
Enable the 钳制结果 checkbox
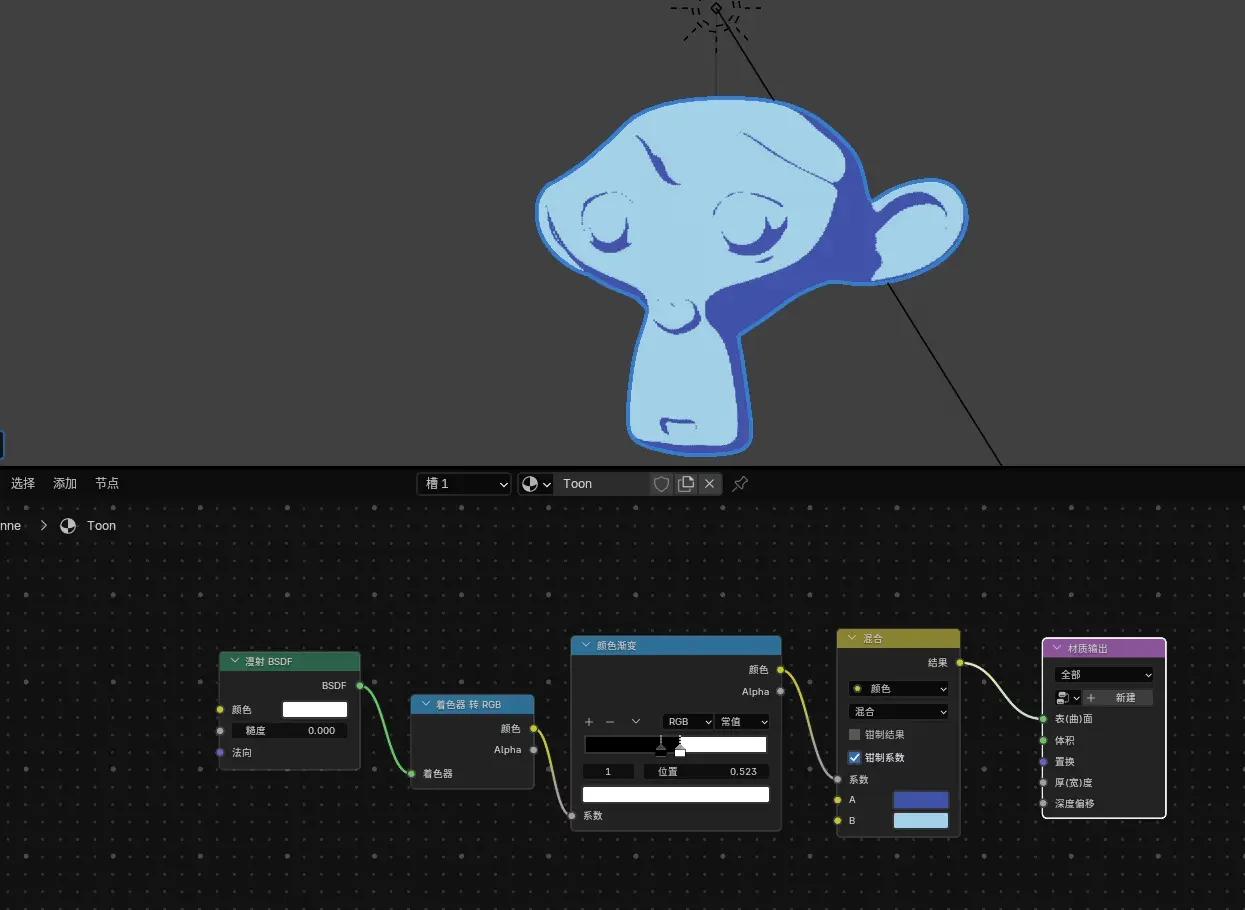[x=855, y=735]
